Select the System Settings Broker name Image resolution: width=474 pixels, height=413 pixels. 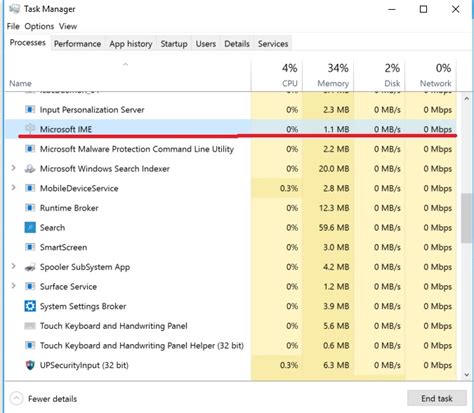(83, 306)
